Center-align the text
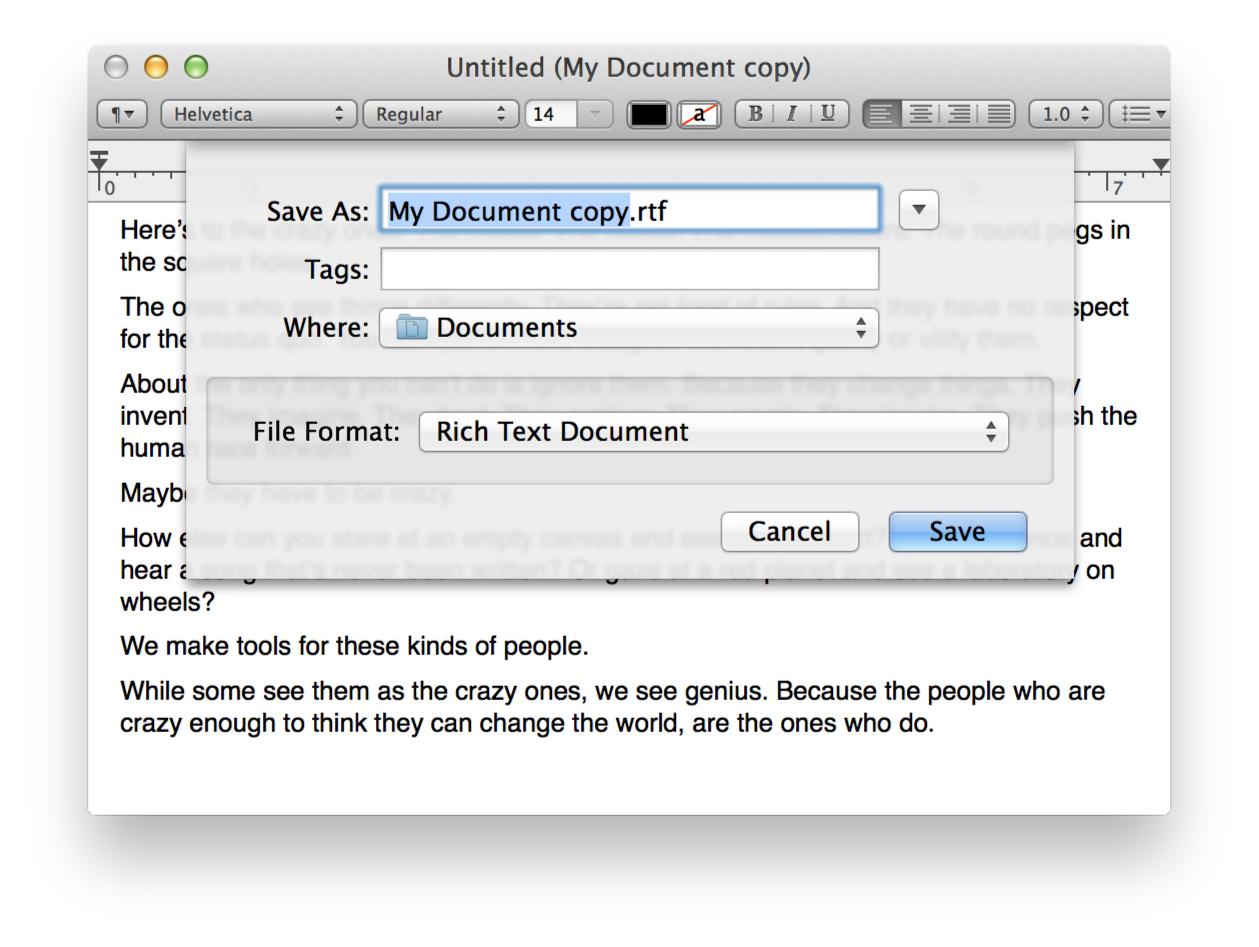The height and width of the screenshot is (947, 1259). [920, 114]
